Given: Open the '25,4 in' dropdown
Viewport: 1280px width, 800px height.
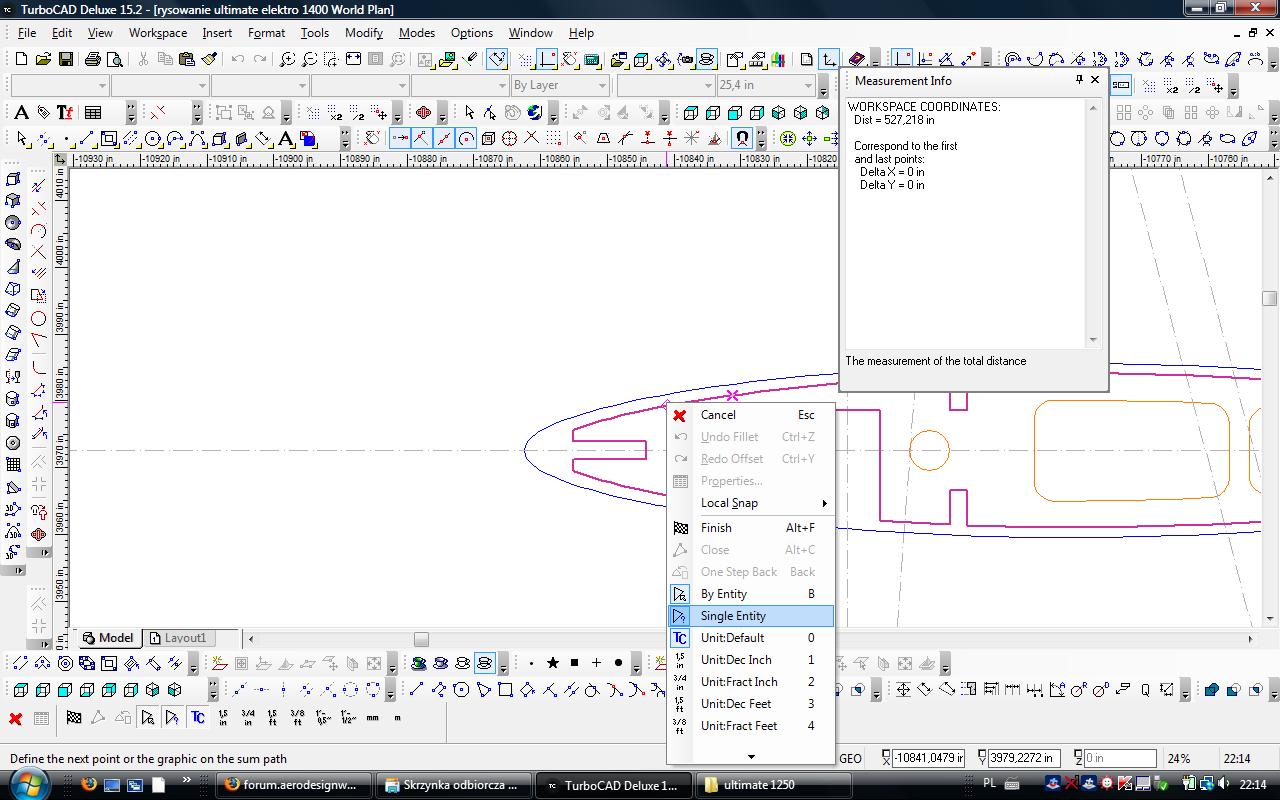Looking at the screenshot, I should click(x=766, y=86).
